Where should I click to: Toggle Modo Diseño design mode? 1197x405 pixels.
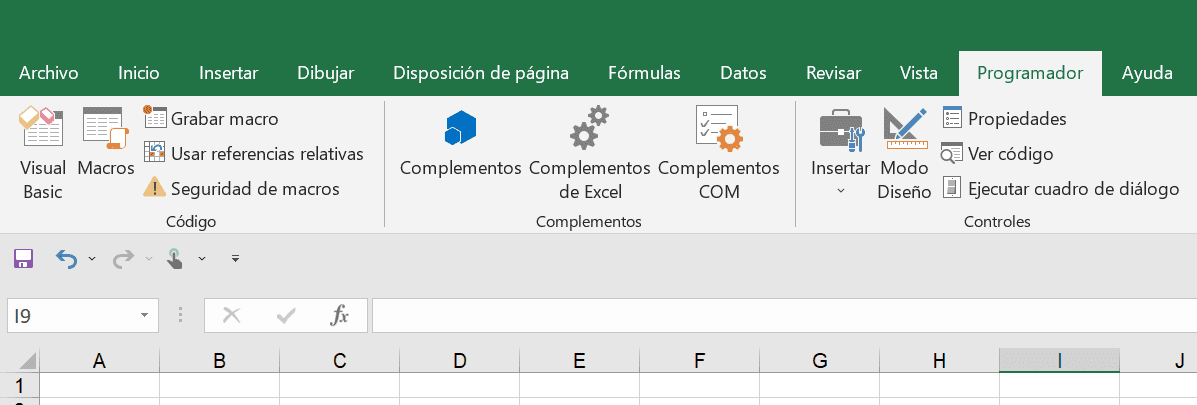[904, 152]
